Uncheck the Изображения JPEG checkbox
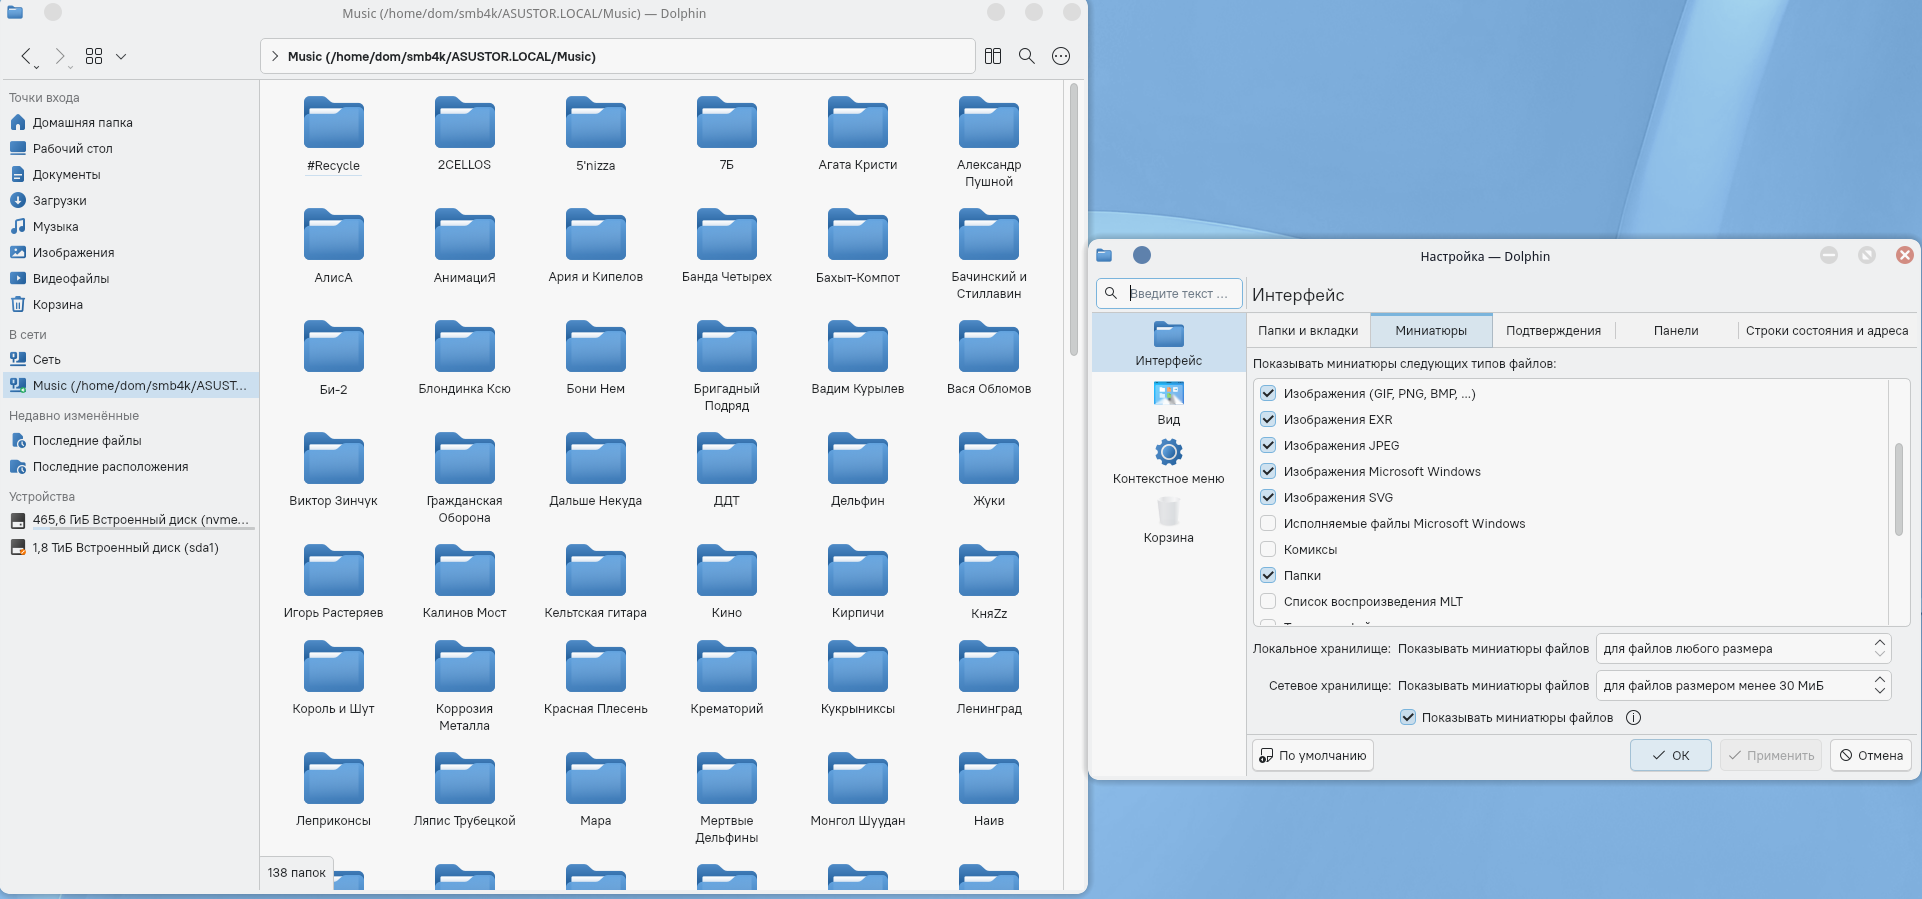Screen dimensions: 1922x899 click(1268, 445)
